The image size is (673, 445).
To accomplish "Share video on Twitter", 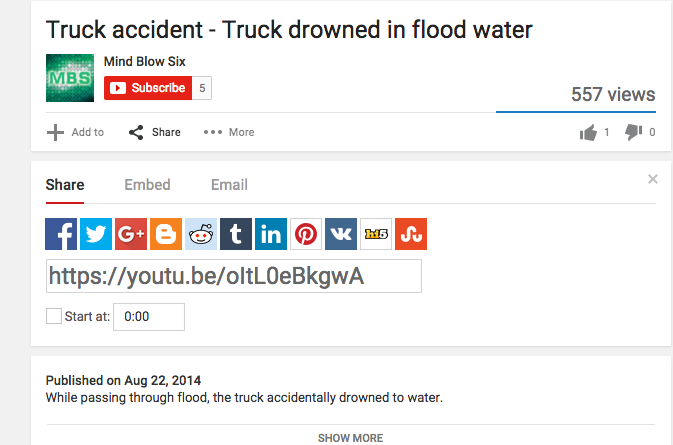I will pos(96,234).
